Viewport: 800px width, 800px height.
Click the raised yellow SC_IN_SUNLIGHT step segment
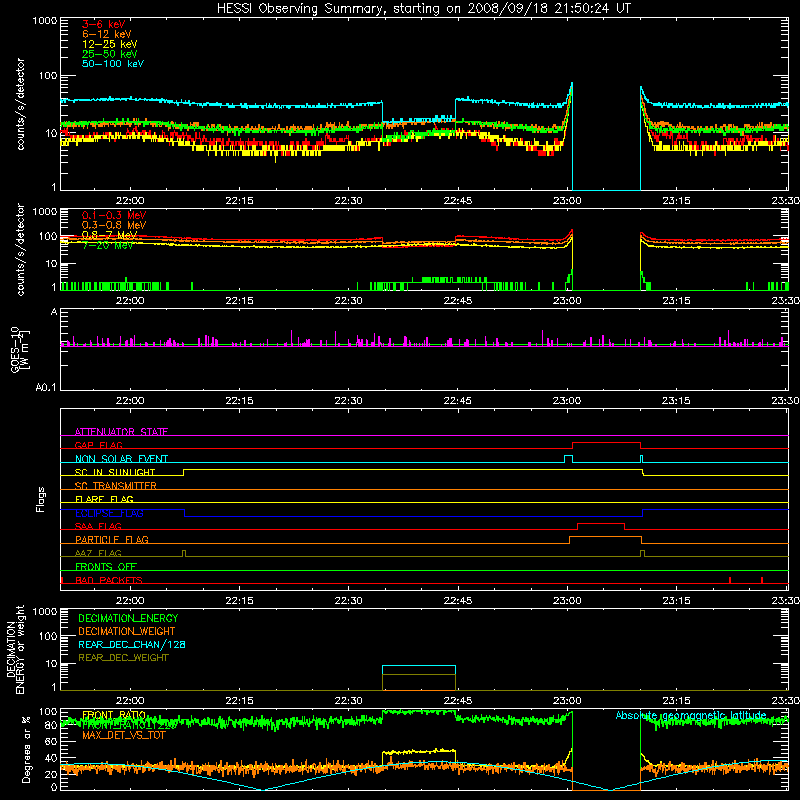click(x=413, y=470)
